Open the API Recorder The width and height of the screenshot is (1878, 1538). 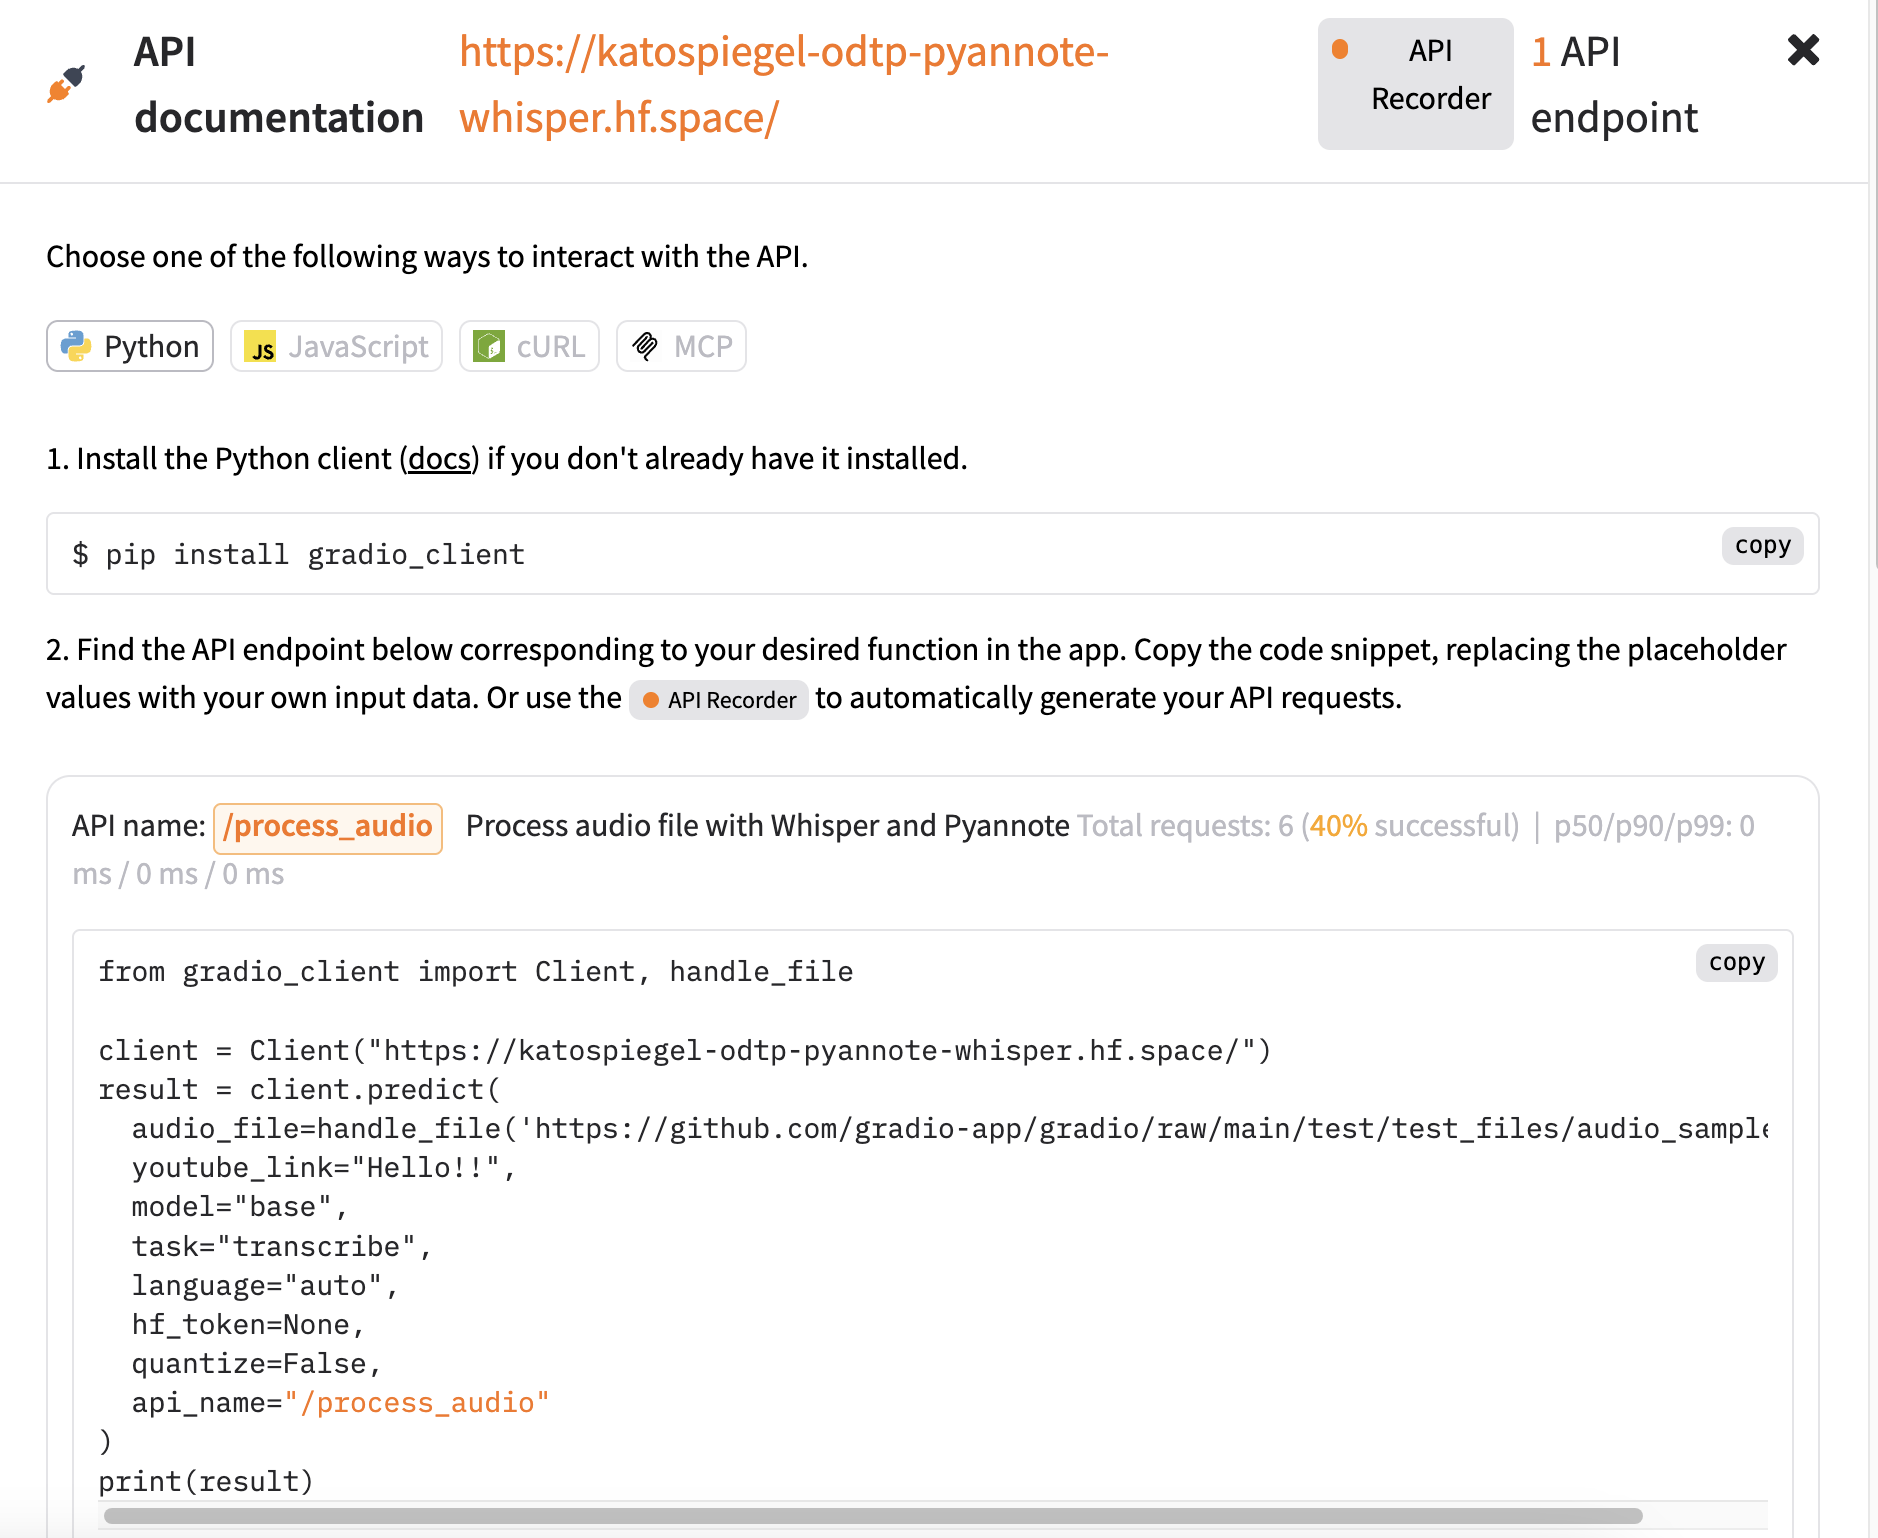coord(1415,83)
